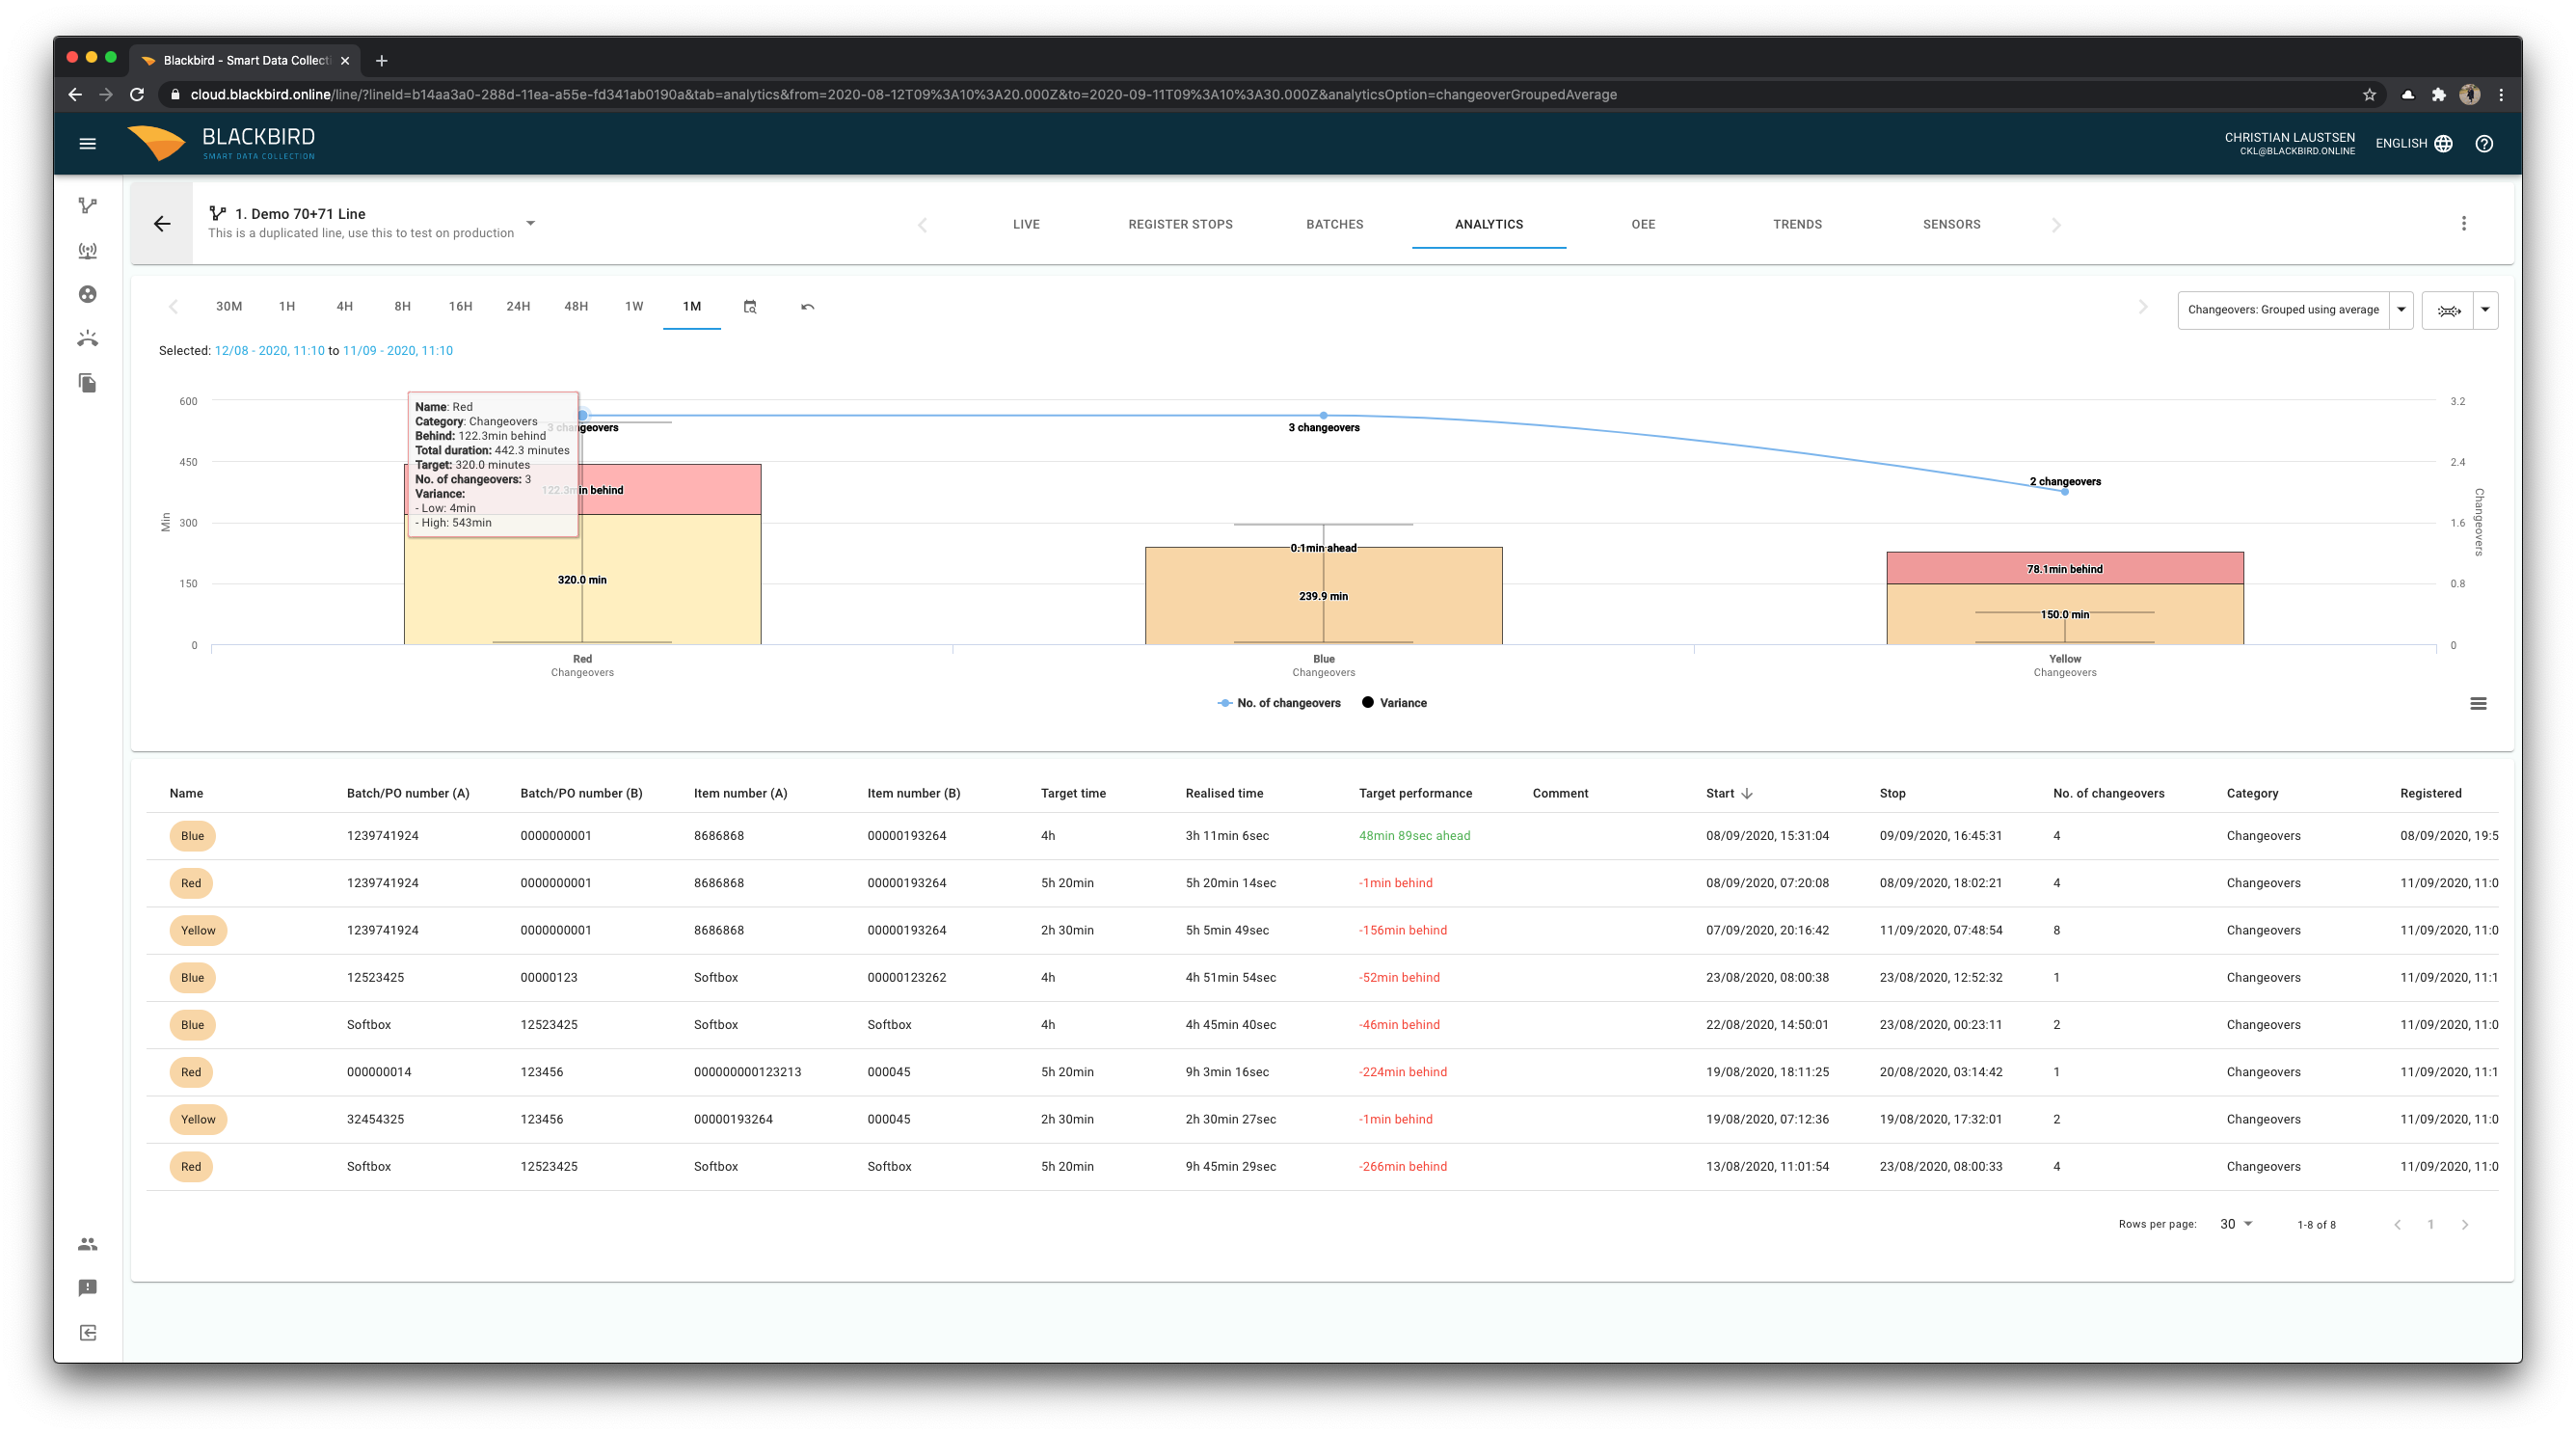Open the Christian Laustsen user profile
The height and width of the screenshot is (1434, 2576).
click(x=2289, y=143)
